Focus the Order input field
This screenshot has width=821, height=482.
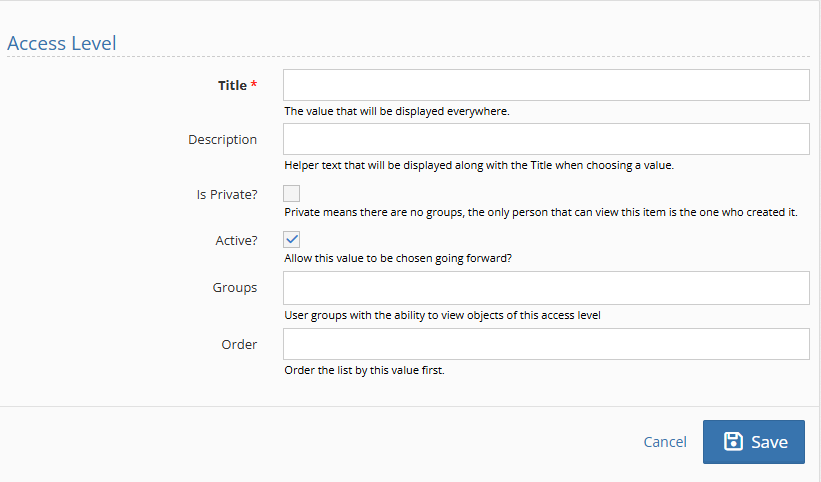546,344
